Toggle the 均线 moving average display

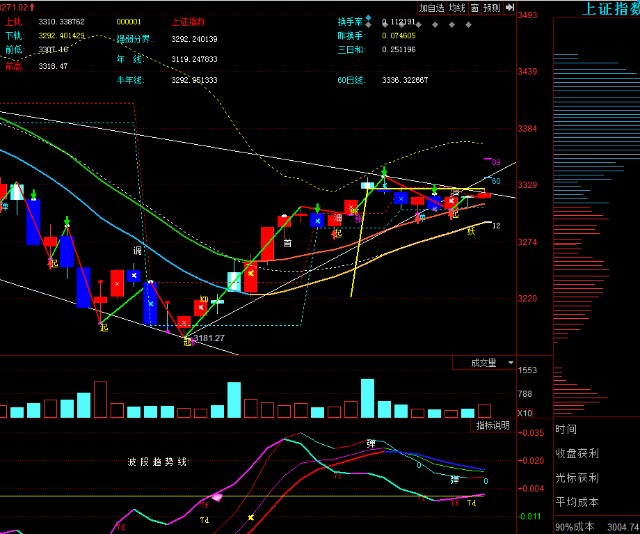(x=457, y=8)
